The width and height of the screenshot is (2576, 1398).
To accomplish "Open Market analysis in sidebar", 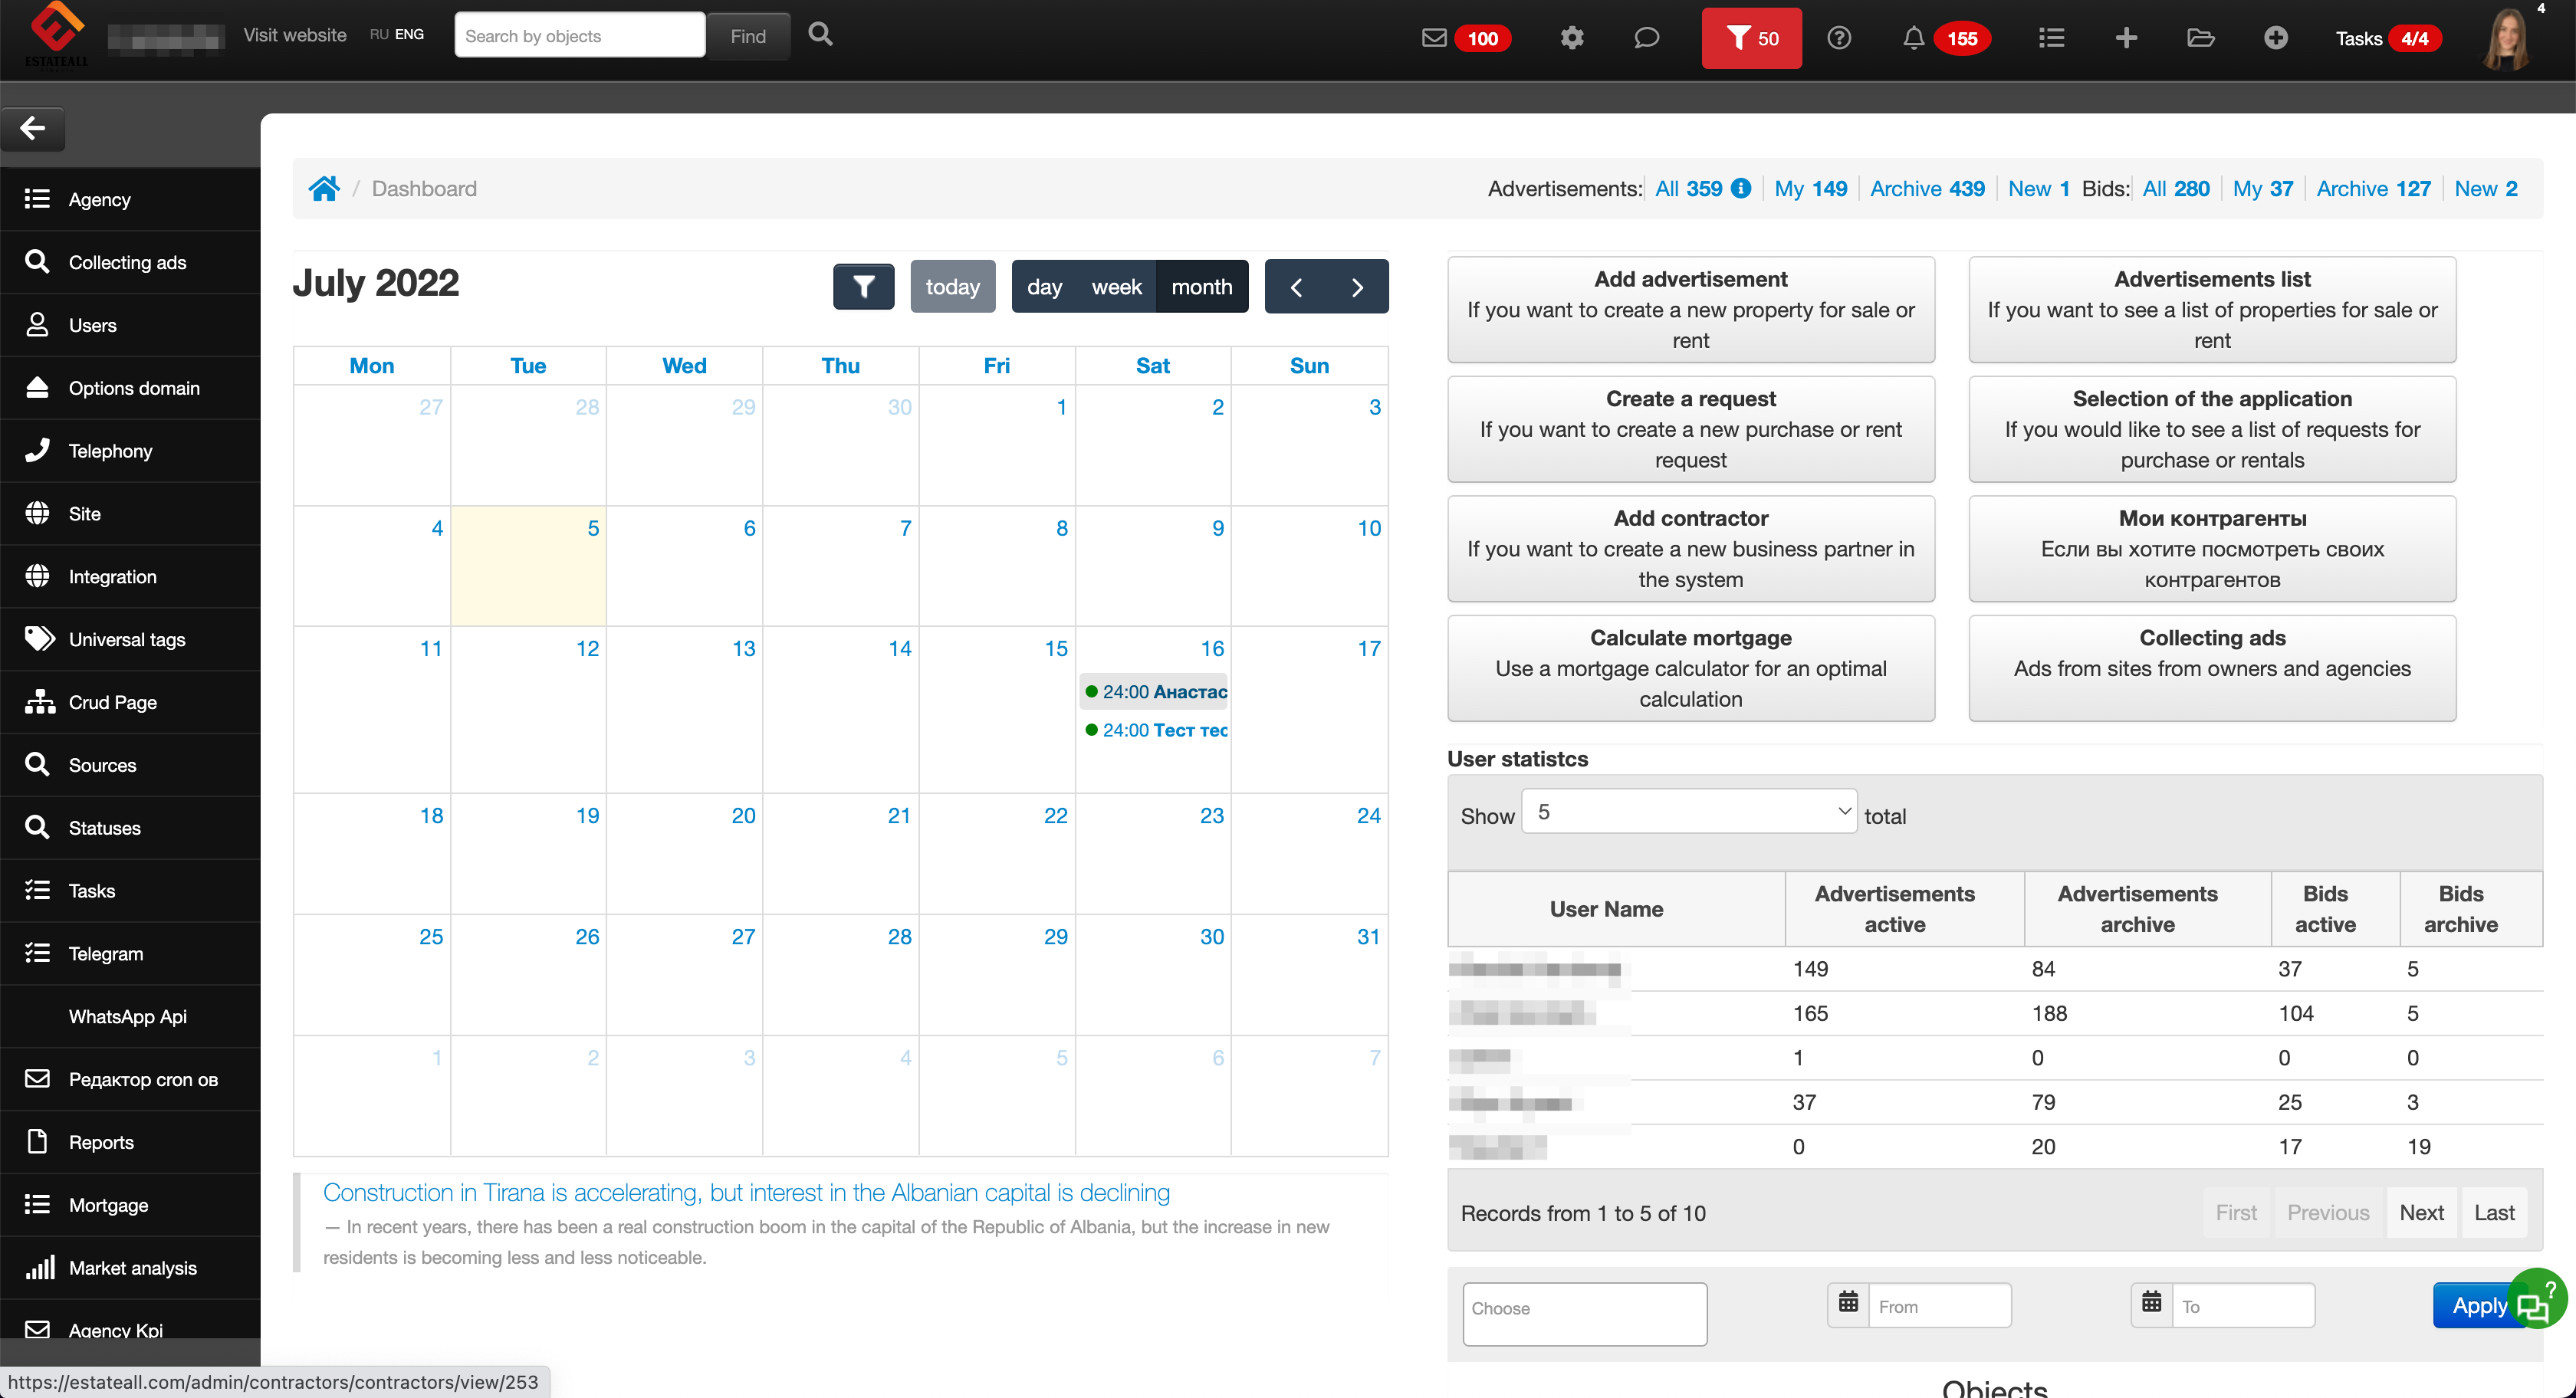I will click(x=132, y=1268).
